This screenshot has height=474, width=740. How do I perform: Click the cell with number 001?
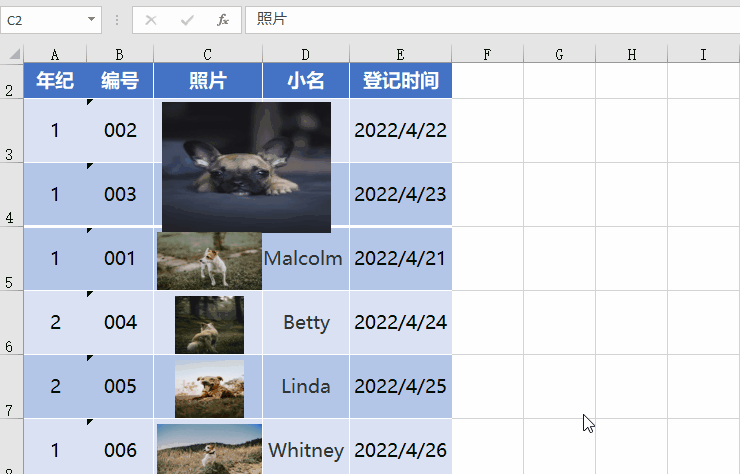pyautogui.click(x=120, y=259)
